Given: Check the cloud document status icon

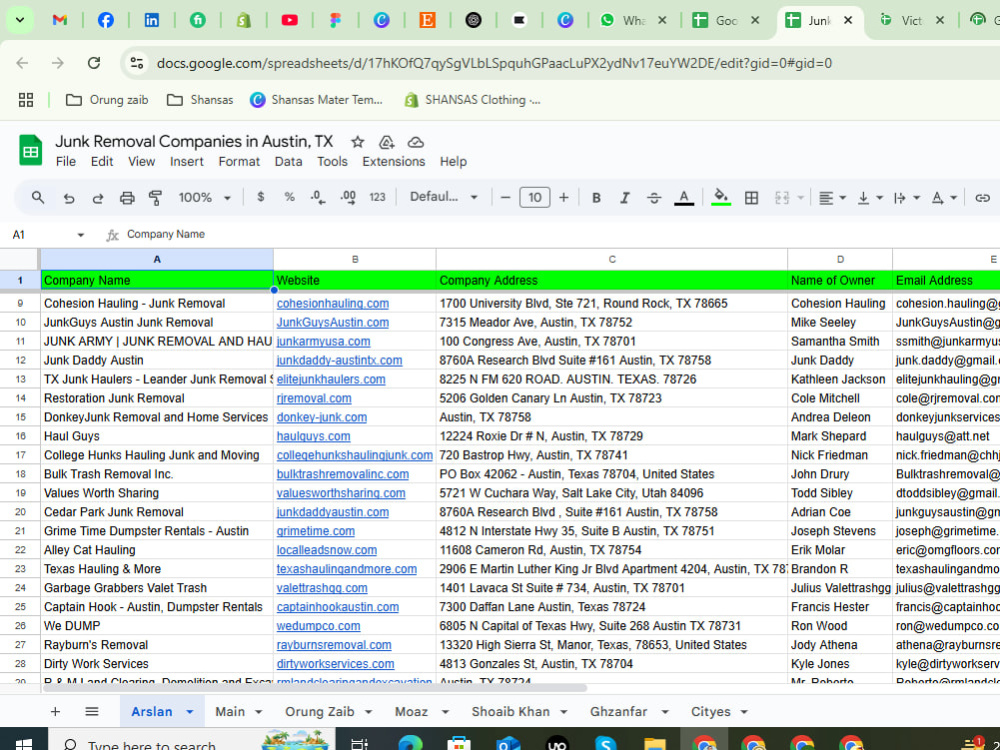Looking at the screenshot, I should (x=416, y=142).
